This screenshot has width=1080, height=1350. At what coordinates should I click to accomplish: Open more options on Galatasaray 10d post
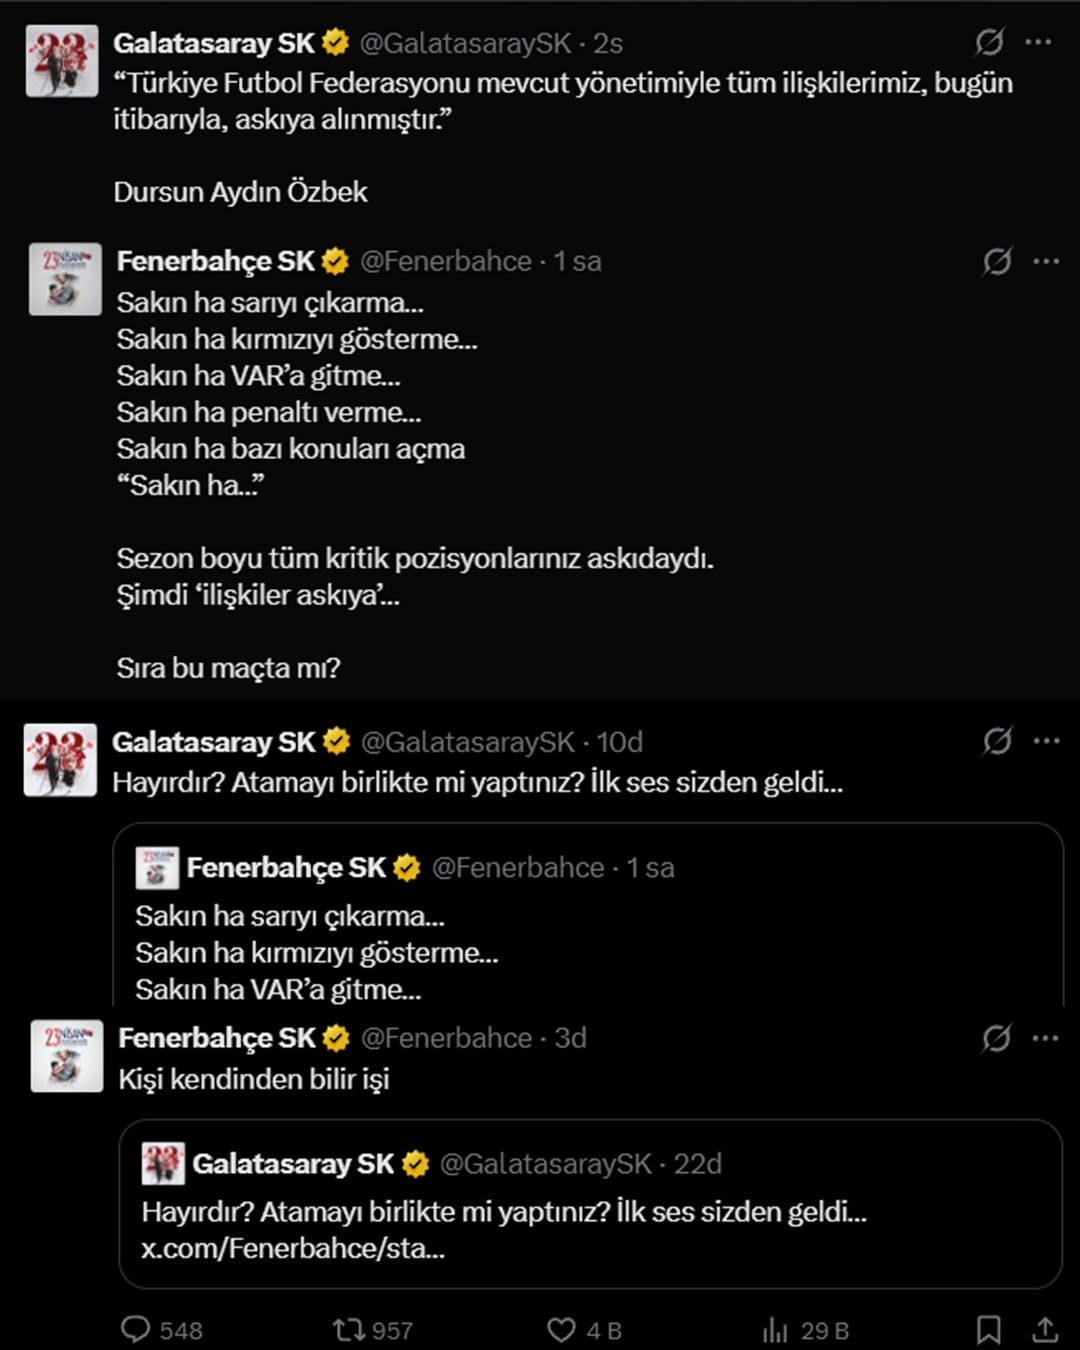click(1046, 741)
